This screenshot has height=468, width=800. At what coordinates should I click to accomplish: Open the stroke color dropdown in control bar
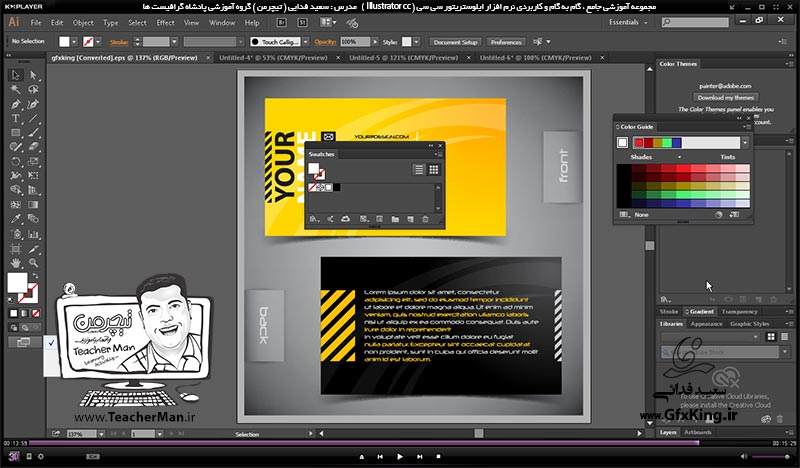pos(98,42)
